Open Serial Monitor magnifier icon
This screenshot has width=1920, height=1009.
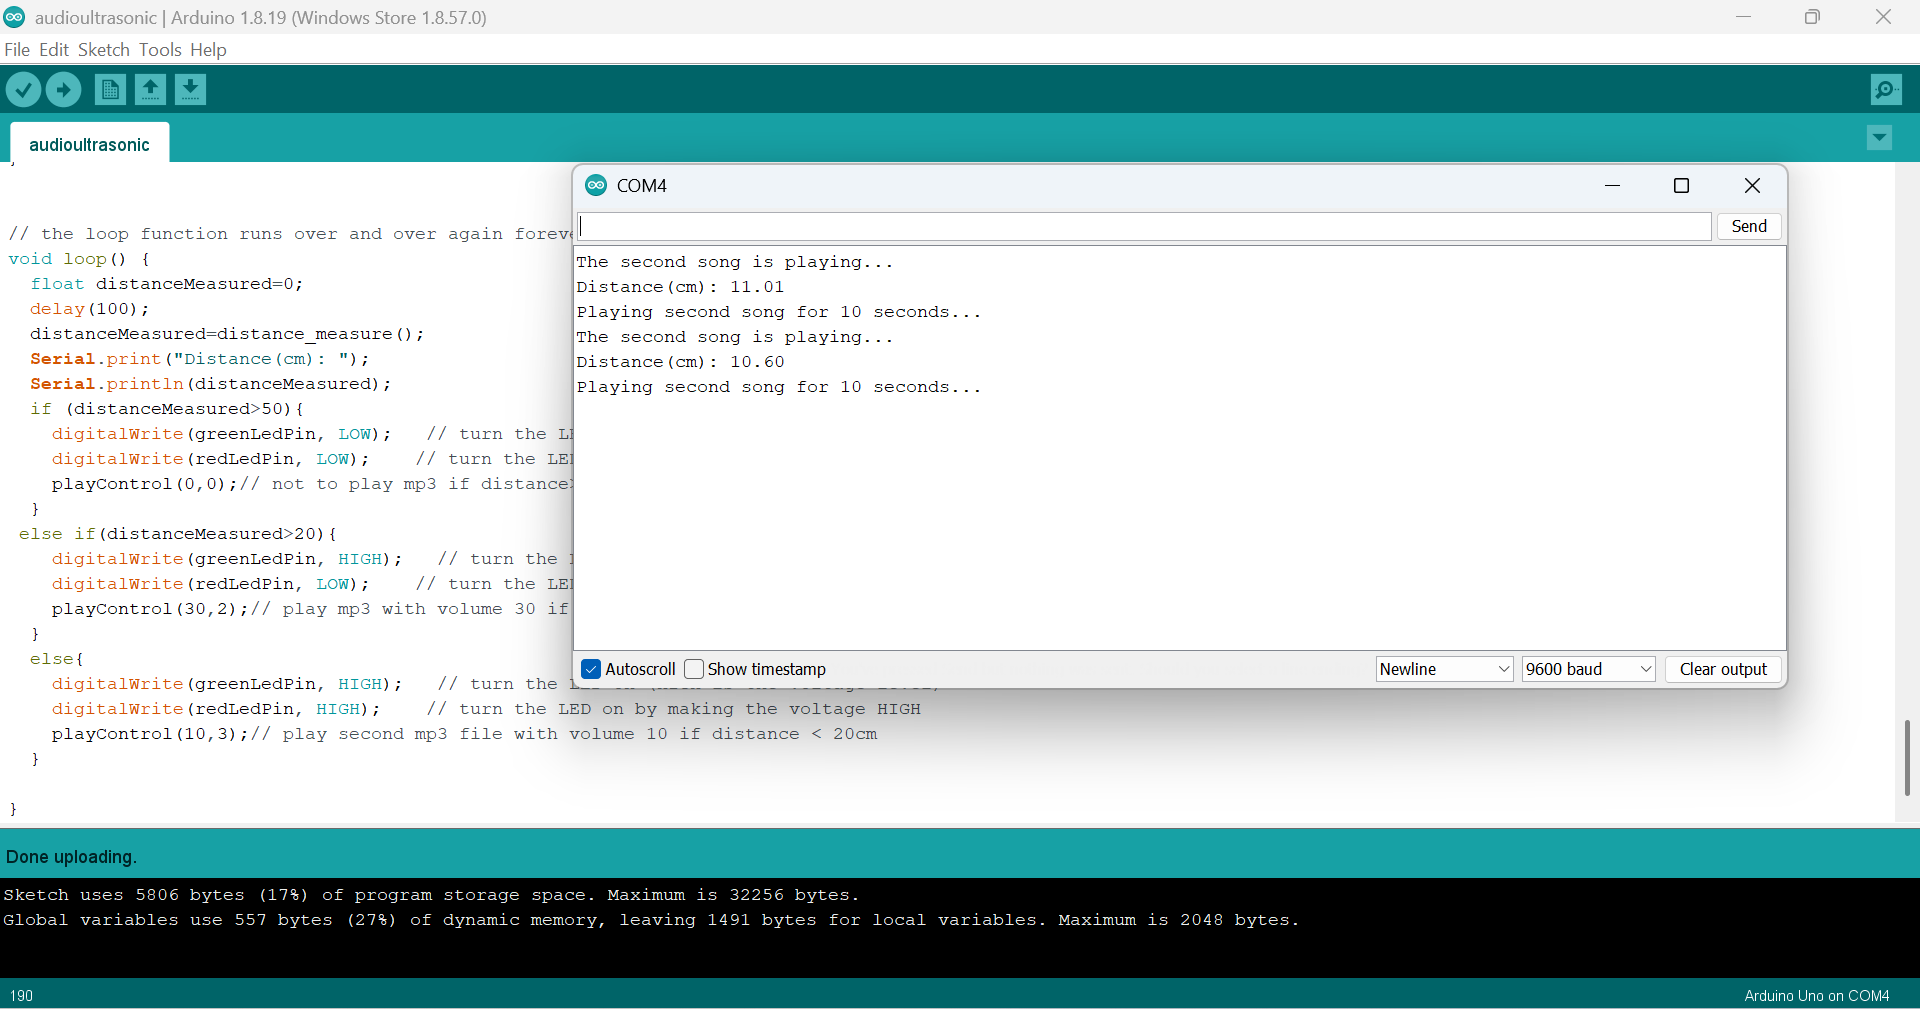point(1886,90)
